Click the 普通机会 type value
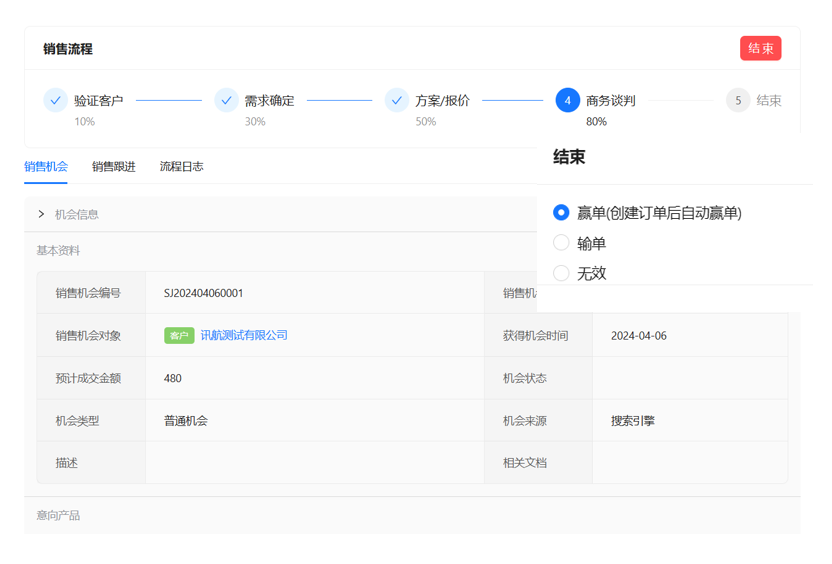This screenshot has width=832, height=564. pos(186,421)
